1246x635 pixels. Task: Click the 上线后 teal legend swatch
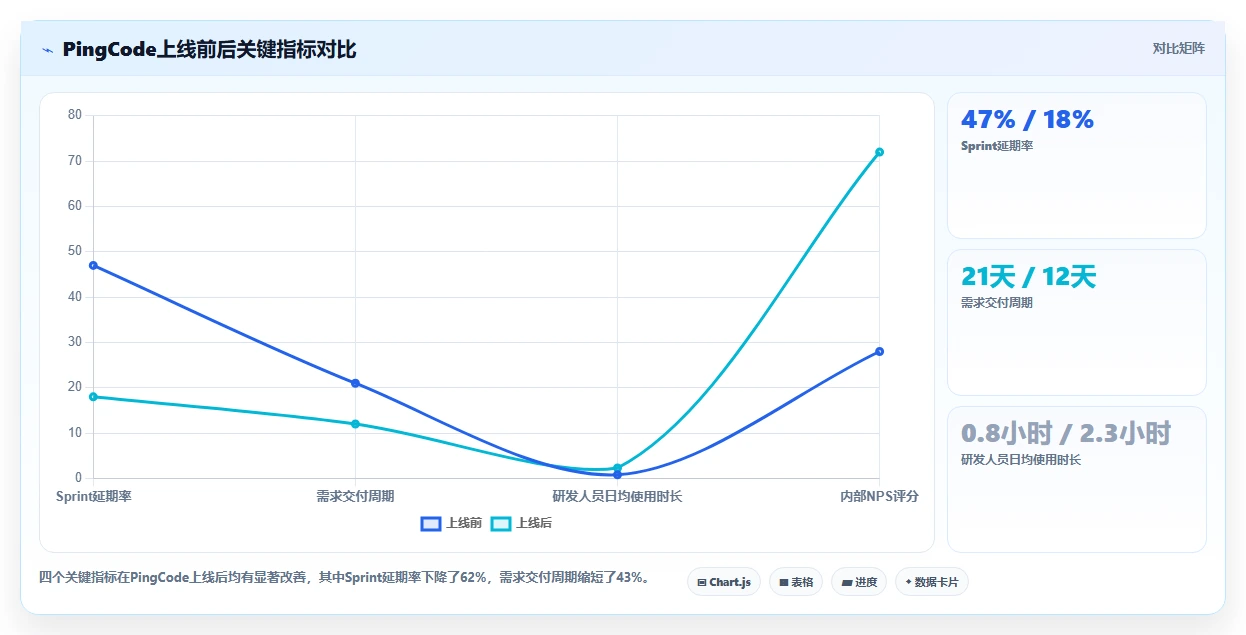501,524
